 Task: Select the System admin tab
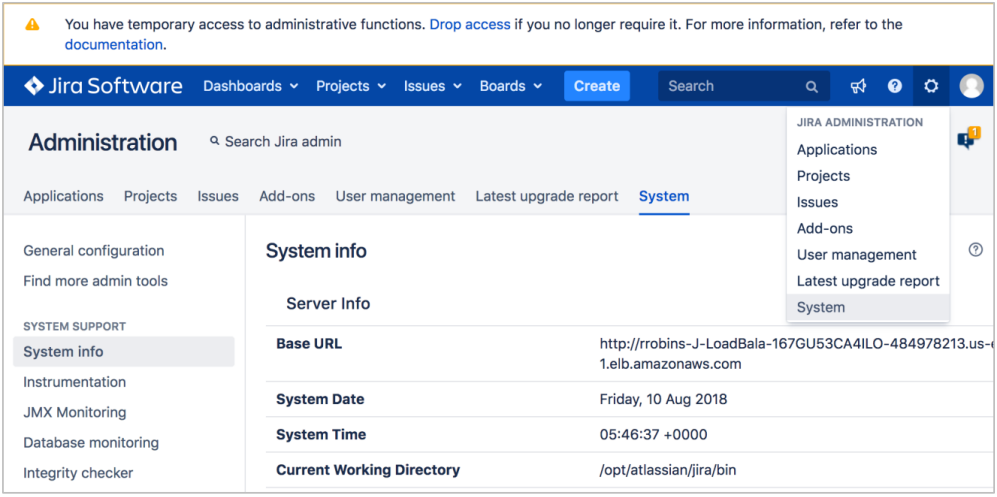click(664, 196)
